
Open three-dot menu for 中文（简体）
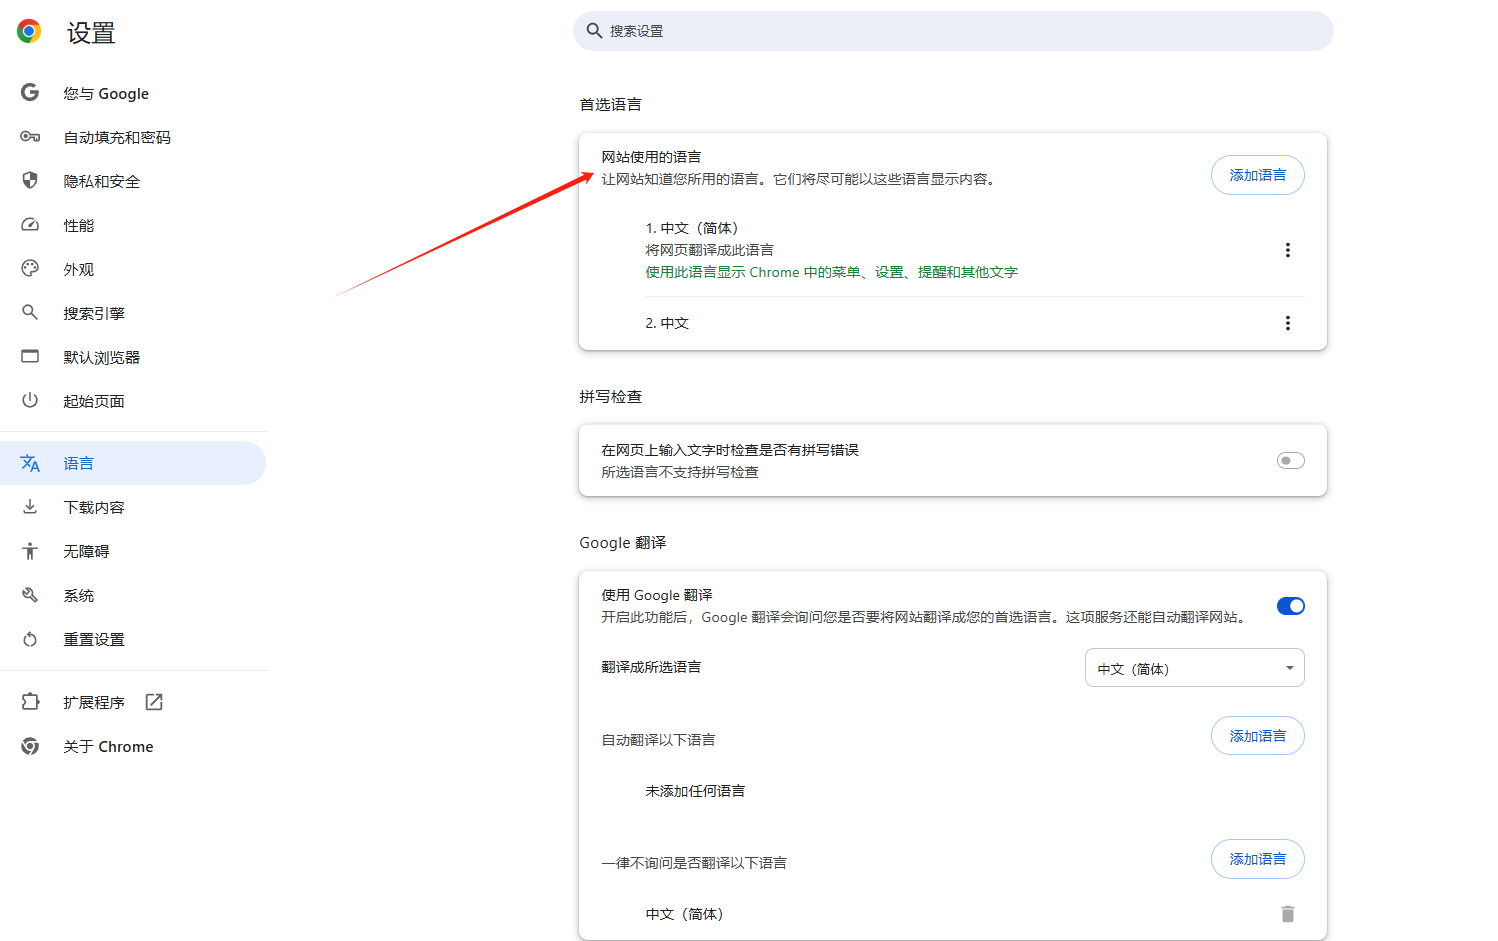coord(1288,250)
